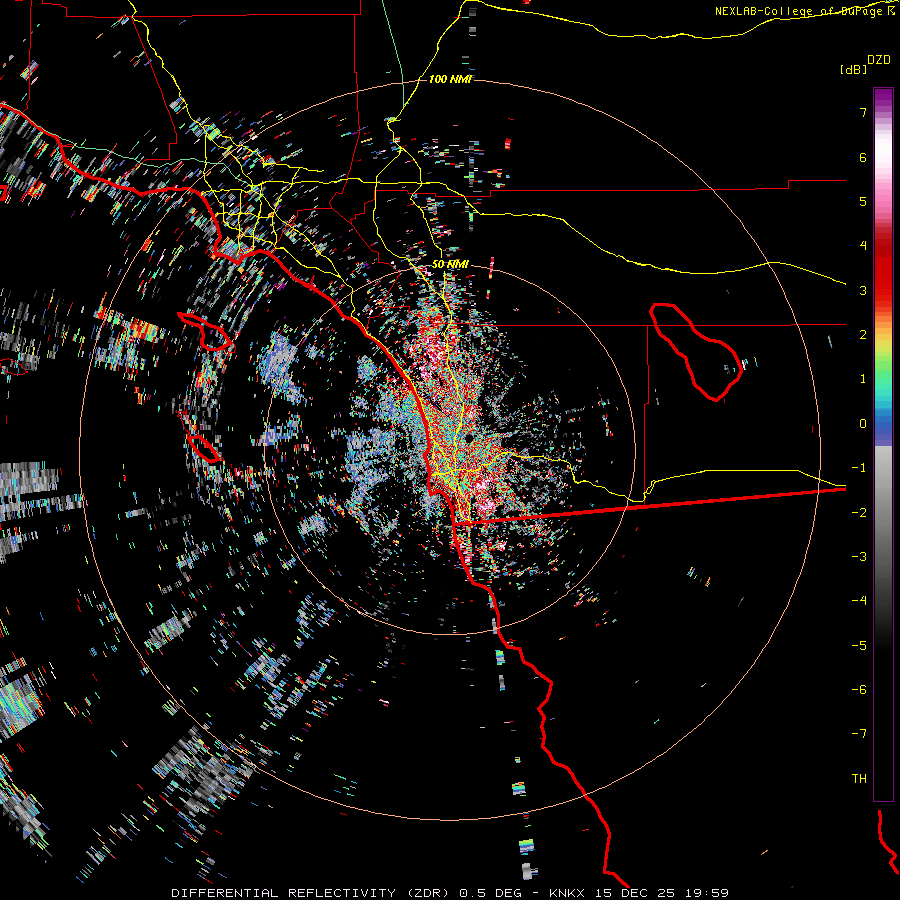The width and height of the screenshot is (900, 900).
Task: Click the black radar site dot at center
Action: (x=470, y=439)
